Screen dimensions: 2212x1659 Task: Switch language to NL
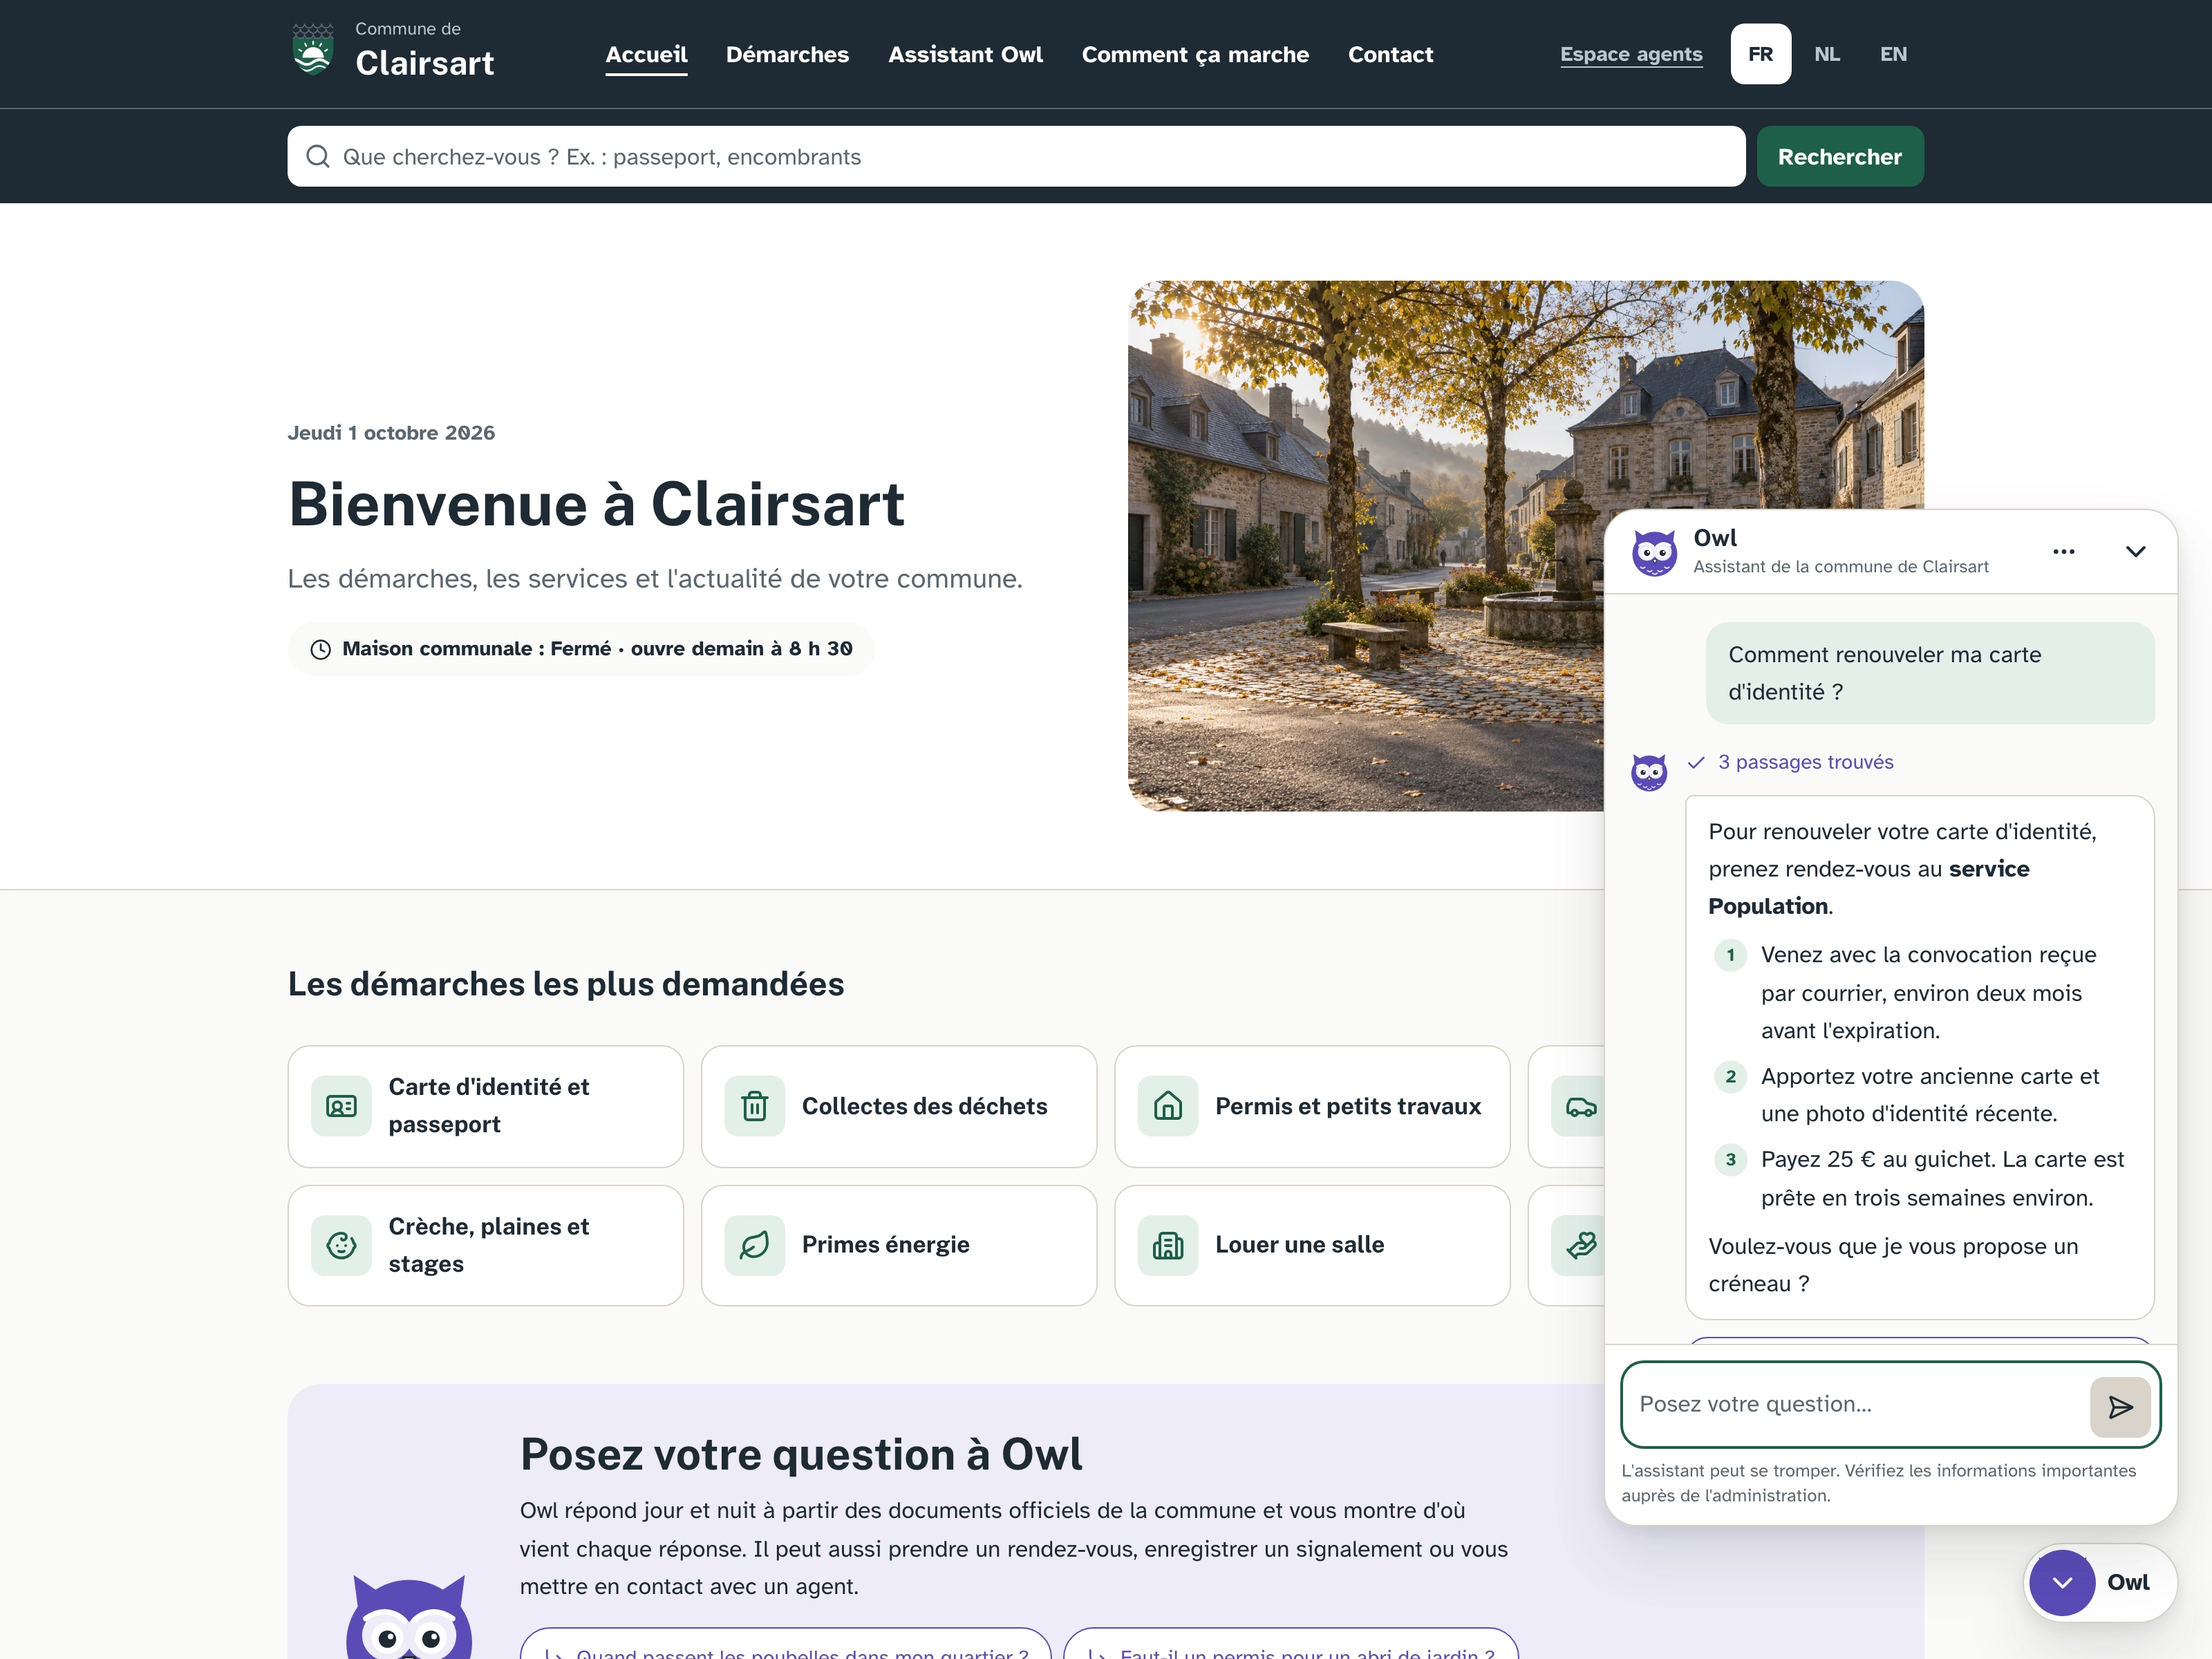(1826, 54)
